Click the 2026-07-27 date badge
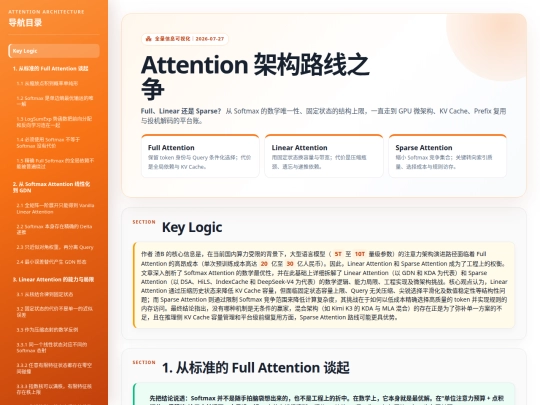Image resolution: width=540 pixels, height=405 pixels. pyautogui.click(x=185, y=39)
